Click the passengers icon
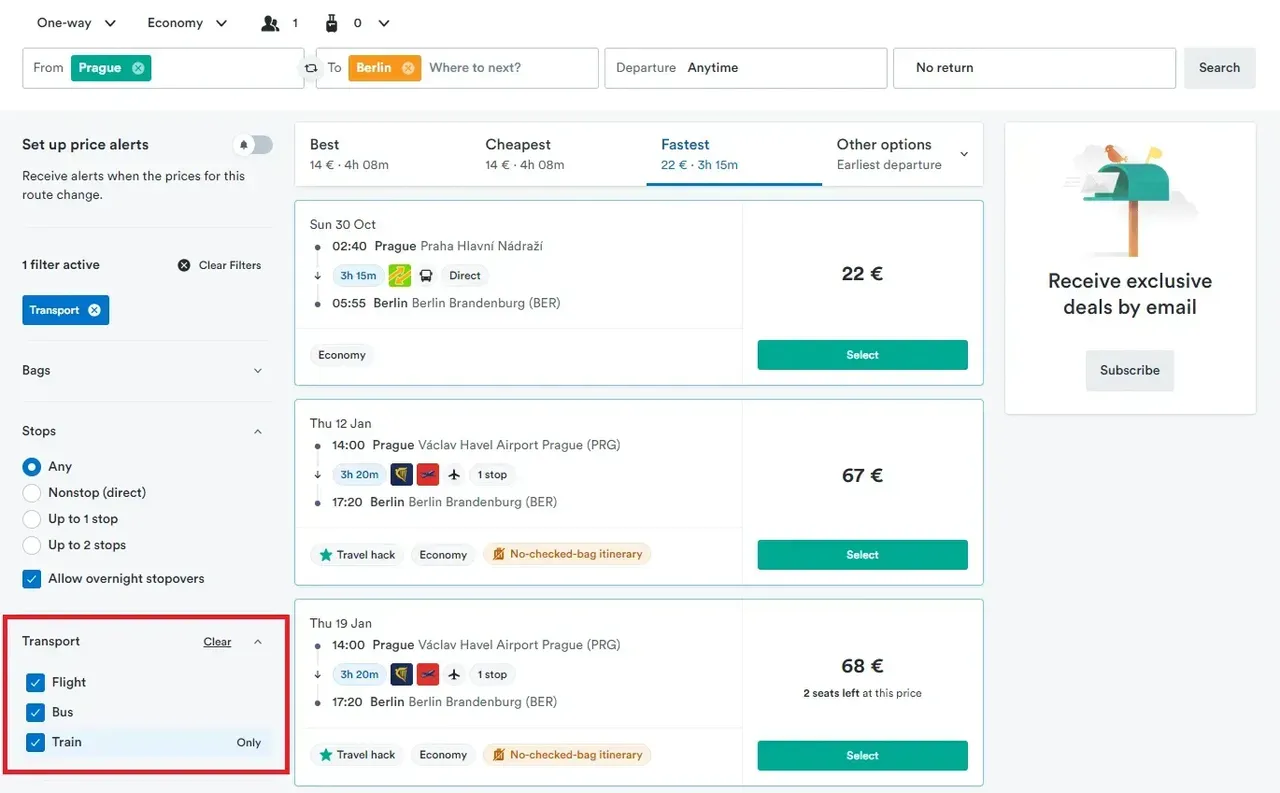This screenshot has height=793, width=1280. (270, 23)
